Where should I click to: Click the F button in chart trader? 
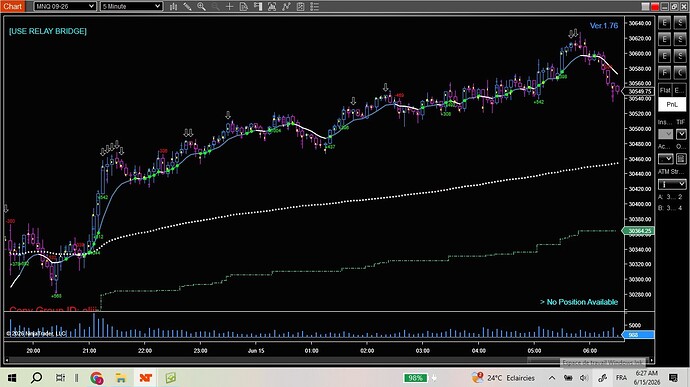(x=664, y=73)
